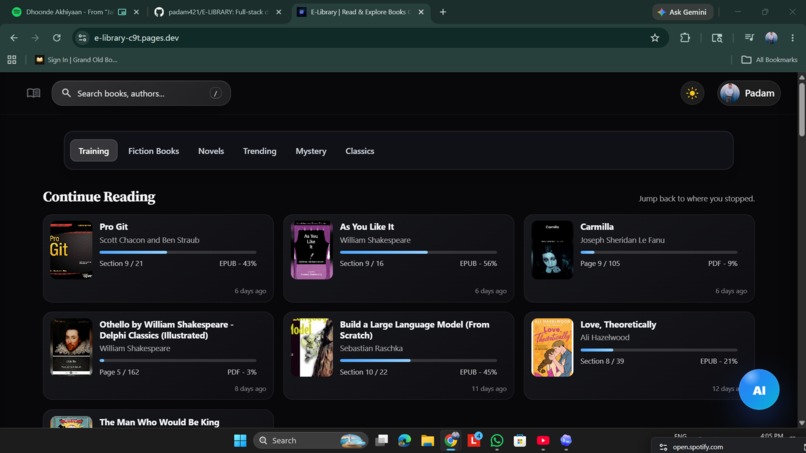Open Task View in the taskbar
The height and width of the screenshot is (453, 806).
coord(381,441)
